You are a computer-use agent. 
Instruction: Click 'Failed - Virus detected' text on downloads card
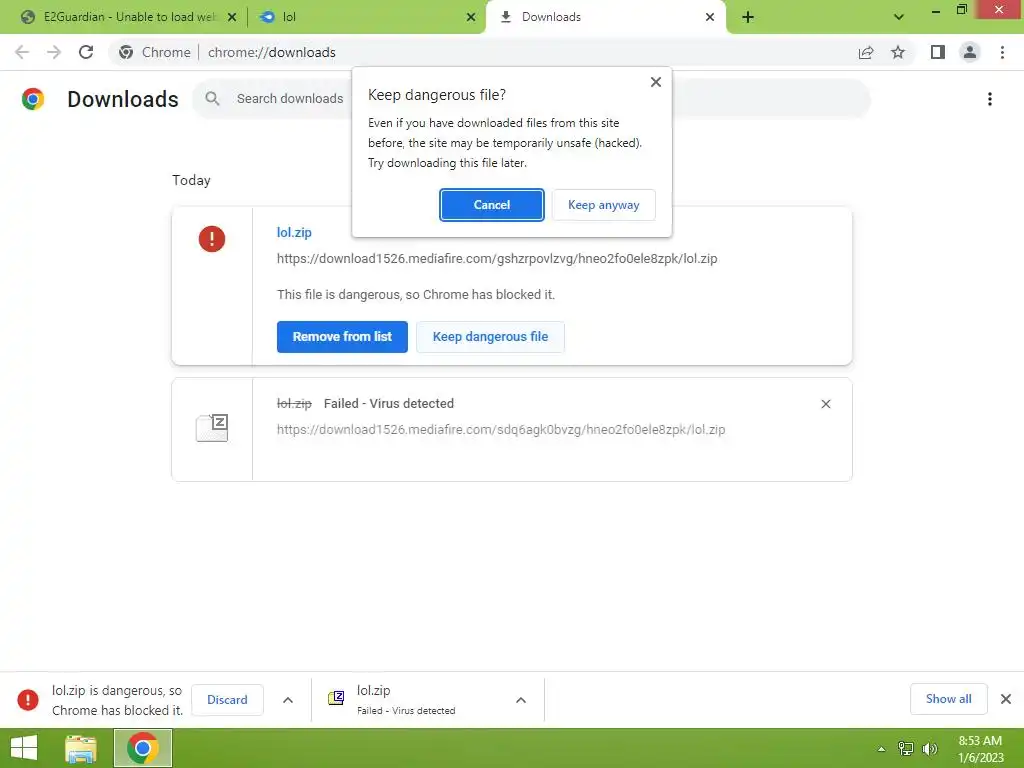(x=389, y=404)
